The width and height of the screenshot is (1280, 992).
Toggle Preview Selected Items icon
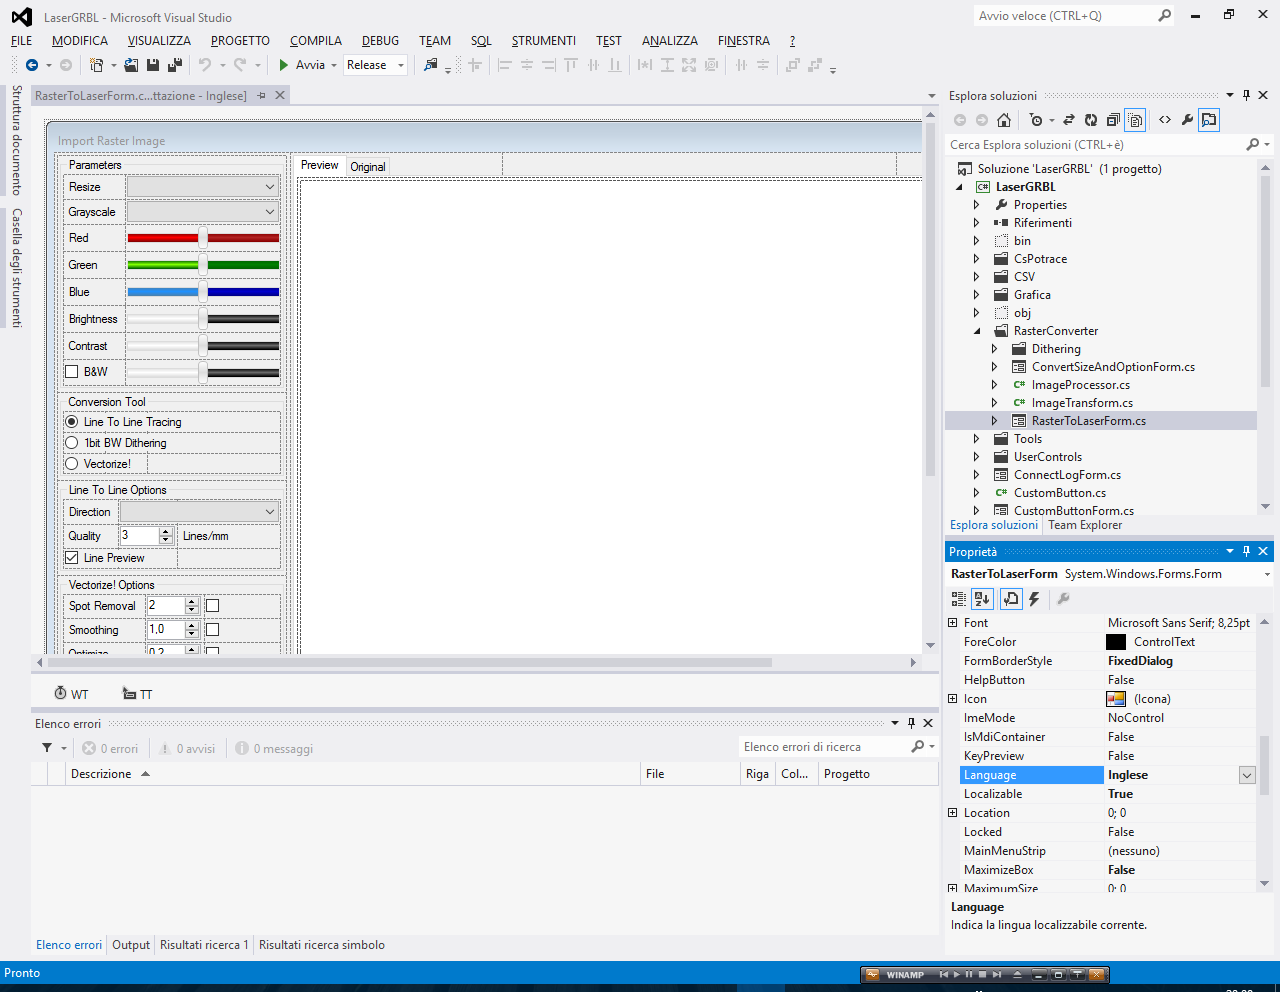pos(1209,120)
